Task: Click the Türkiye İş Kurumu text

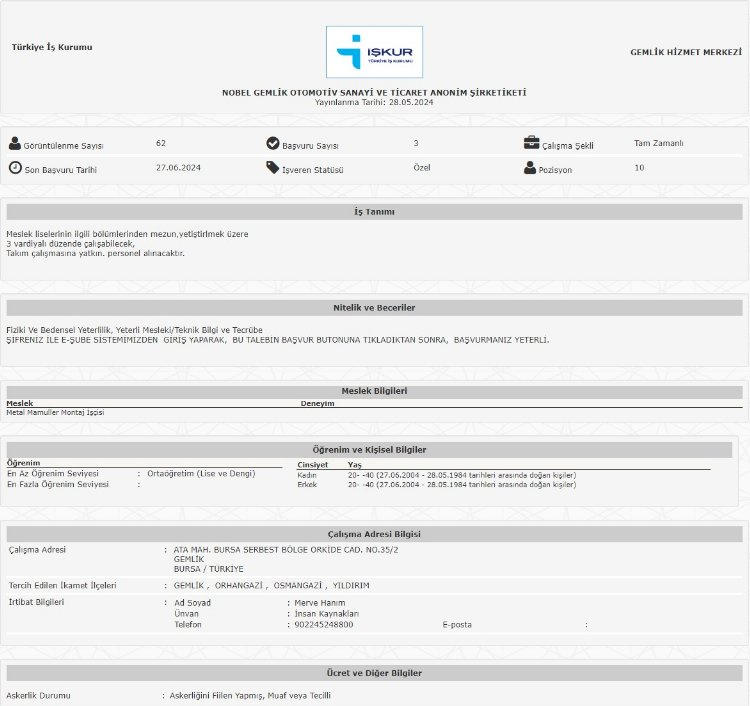Action: point(52,47)
